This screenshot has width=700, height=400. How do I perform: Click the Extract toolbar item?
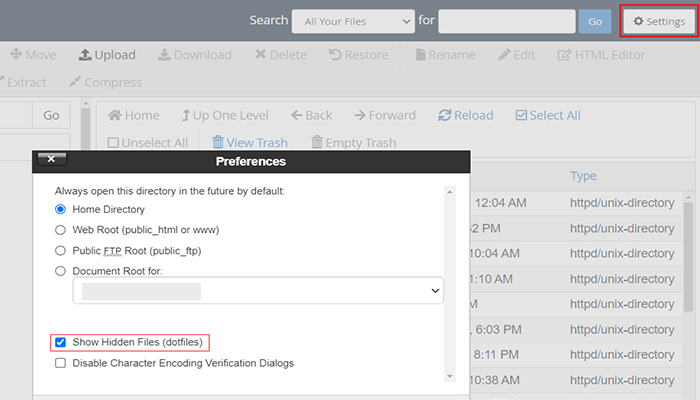coord(23,82)
